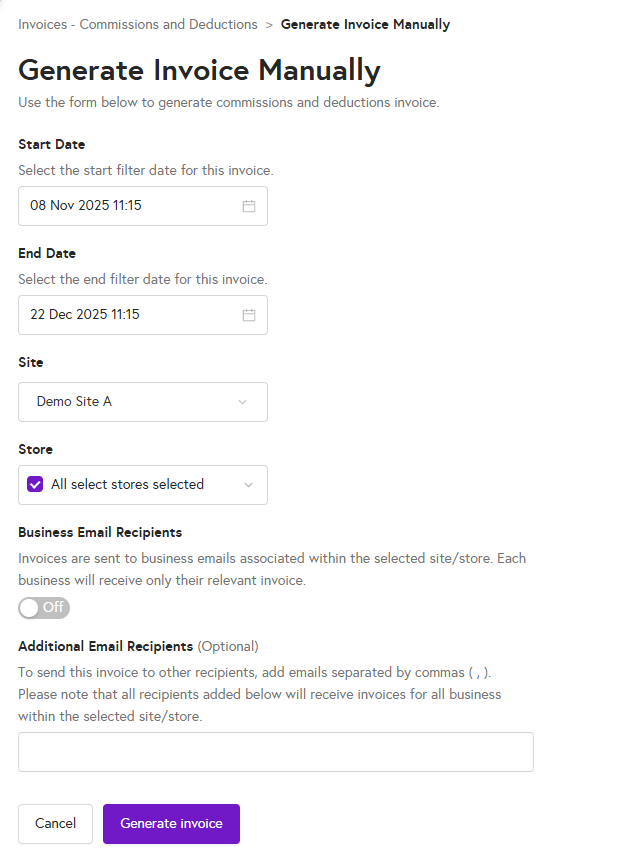This screenshot has width=626, height=861.
Task: Click the End Date field label
Action: (47, 254)
